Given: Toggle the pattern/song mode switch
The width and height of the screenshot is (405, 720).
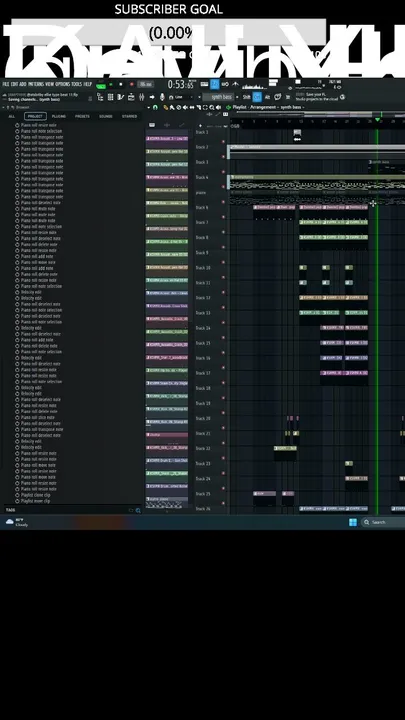Looking at the screenshot, I should (101, 85).
